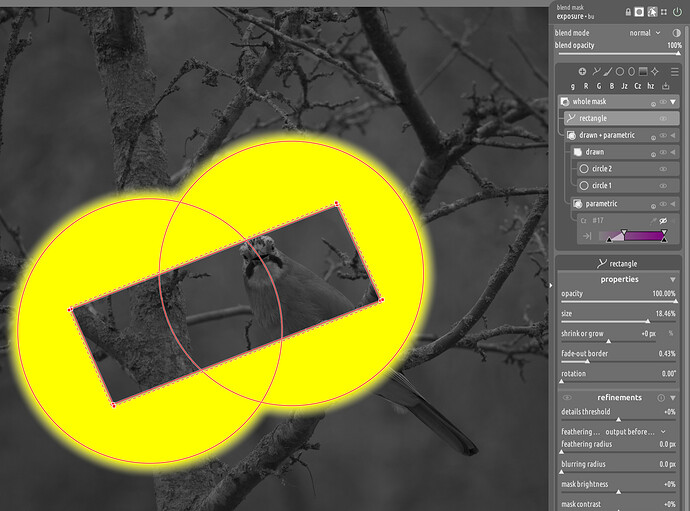Click the input arrow icon beside gradient

tap(587, 236)
